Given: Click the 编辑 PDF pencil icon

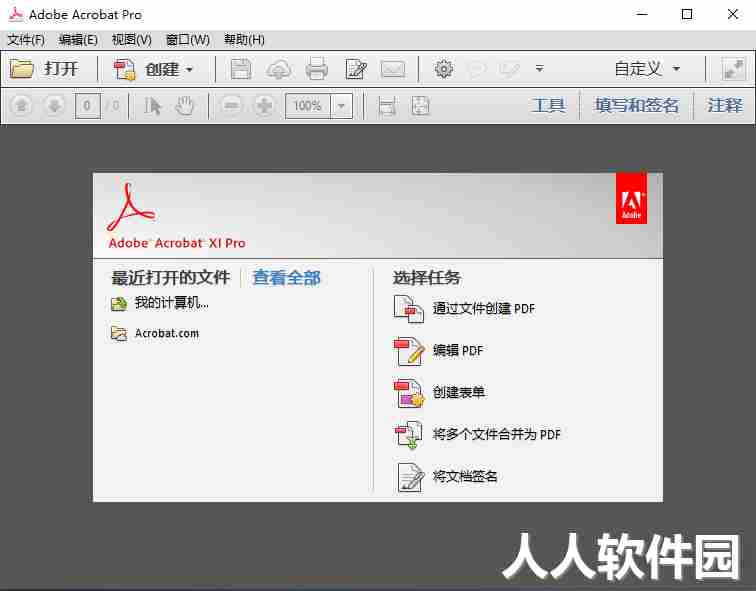Looking at the screenshot, I should tap(409, 351).
